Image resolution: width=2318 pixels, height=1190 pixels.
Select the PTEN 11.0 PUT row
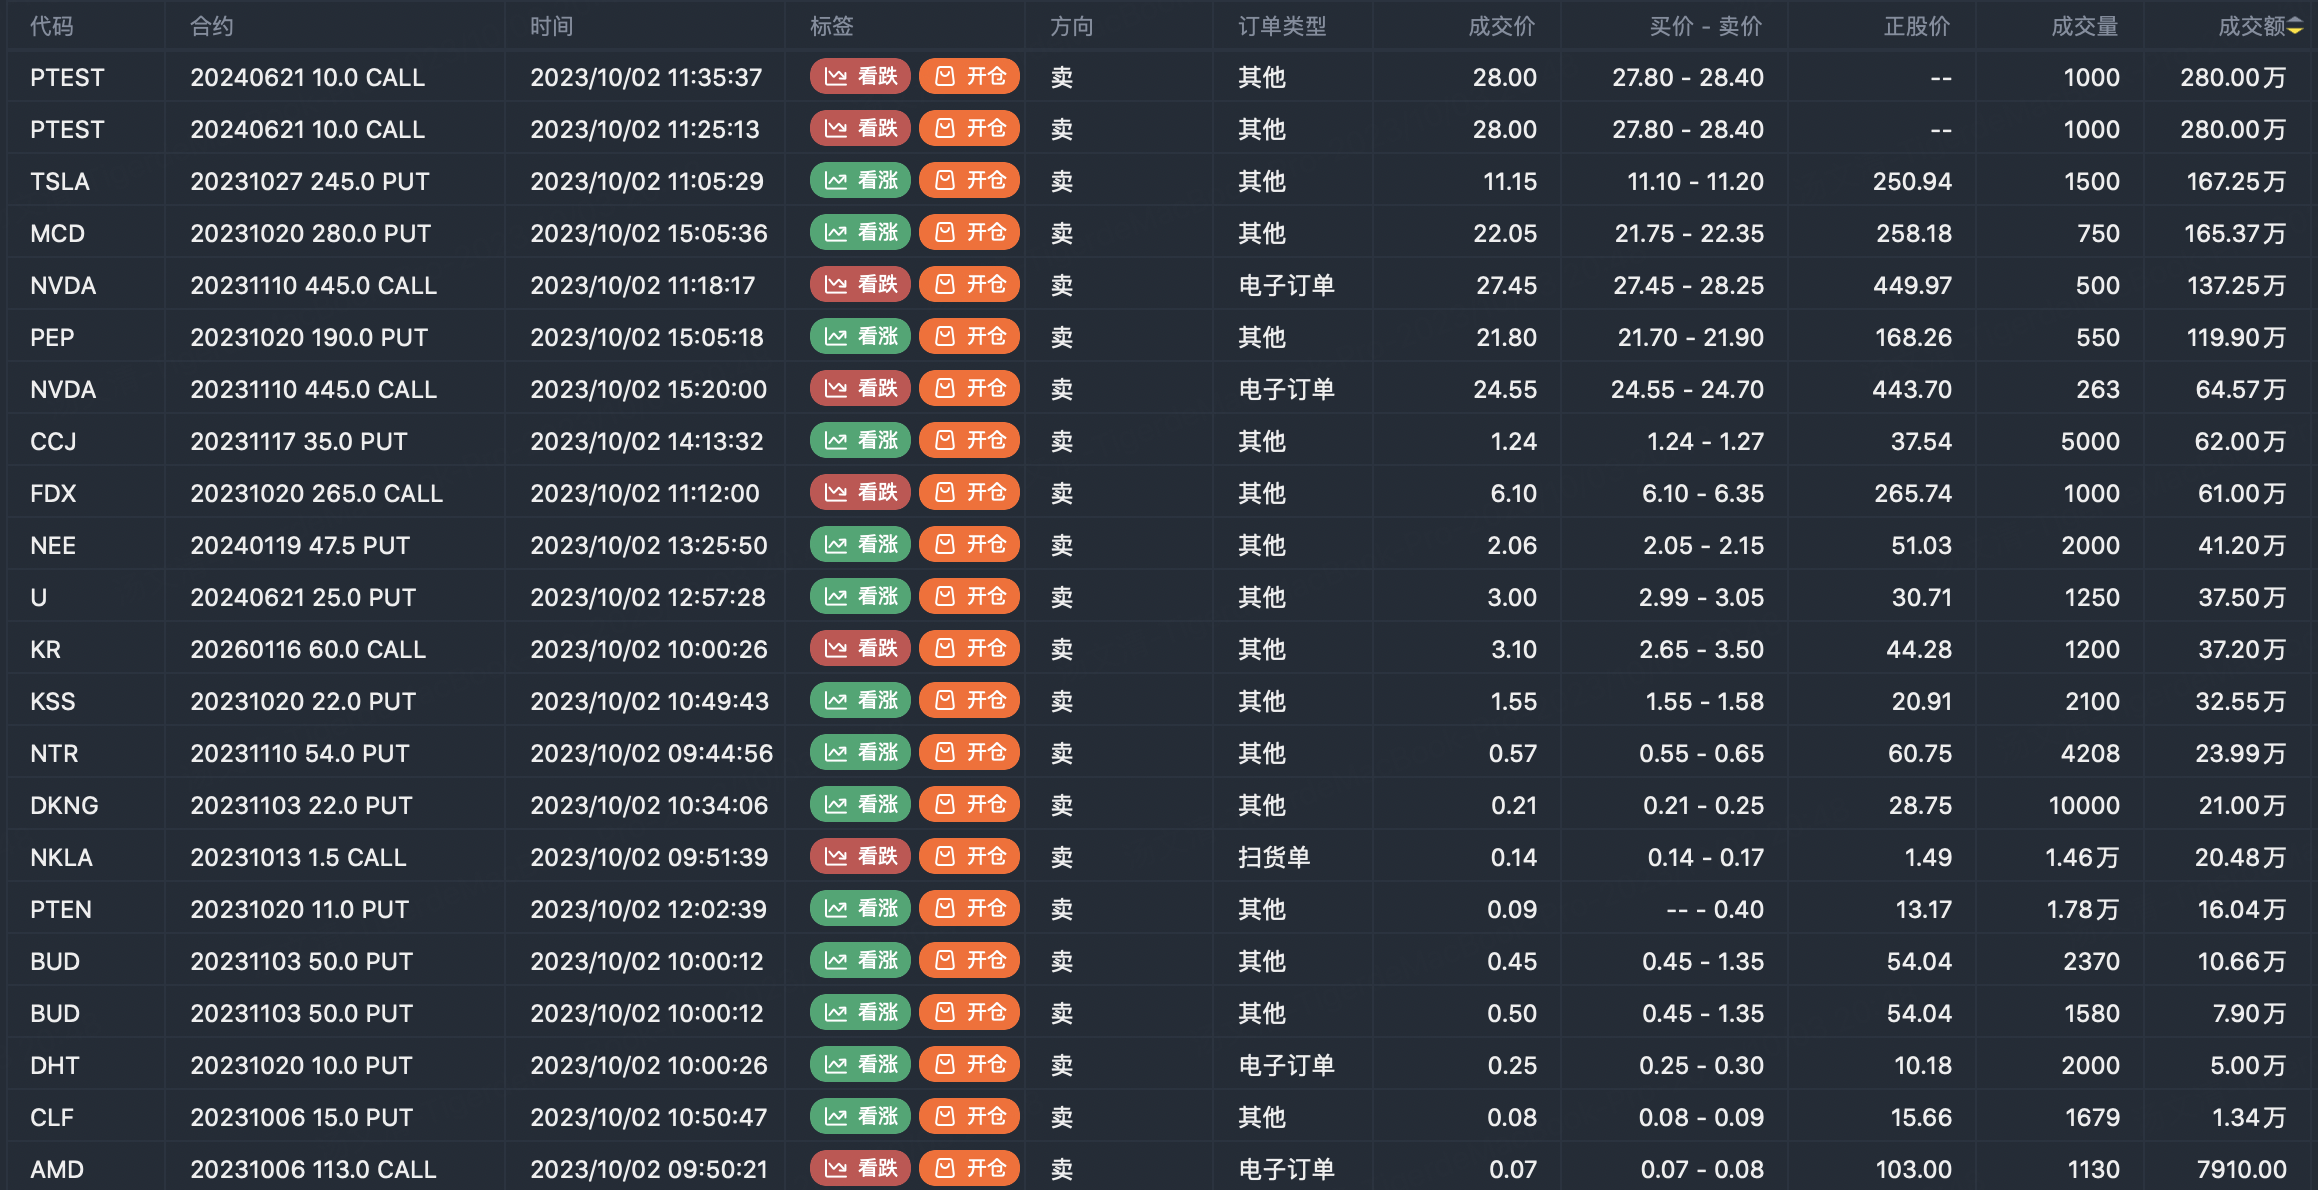[300, 910]
